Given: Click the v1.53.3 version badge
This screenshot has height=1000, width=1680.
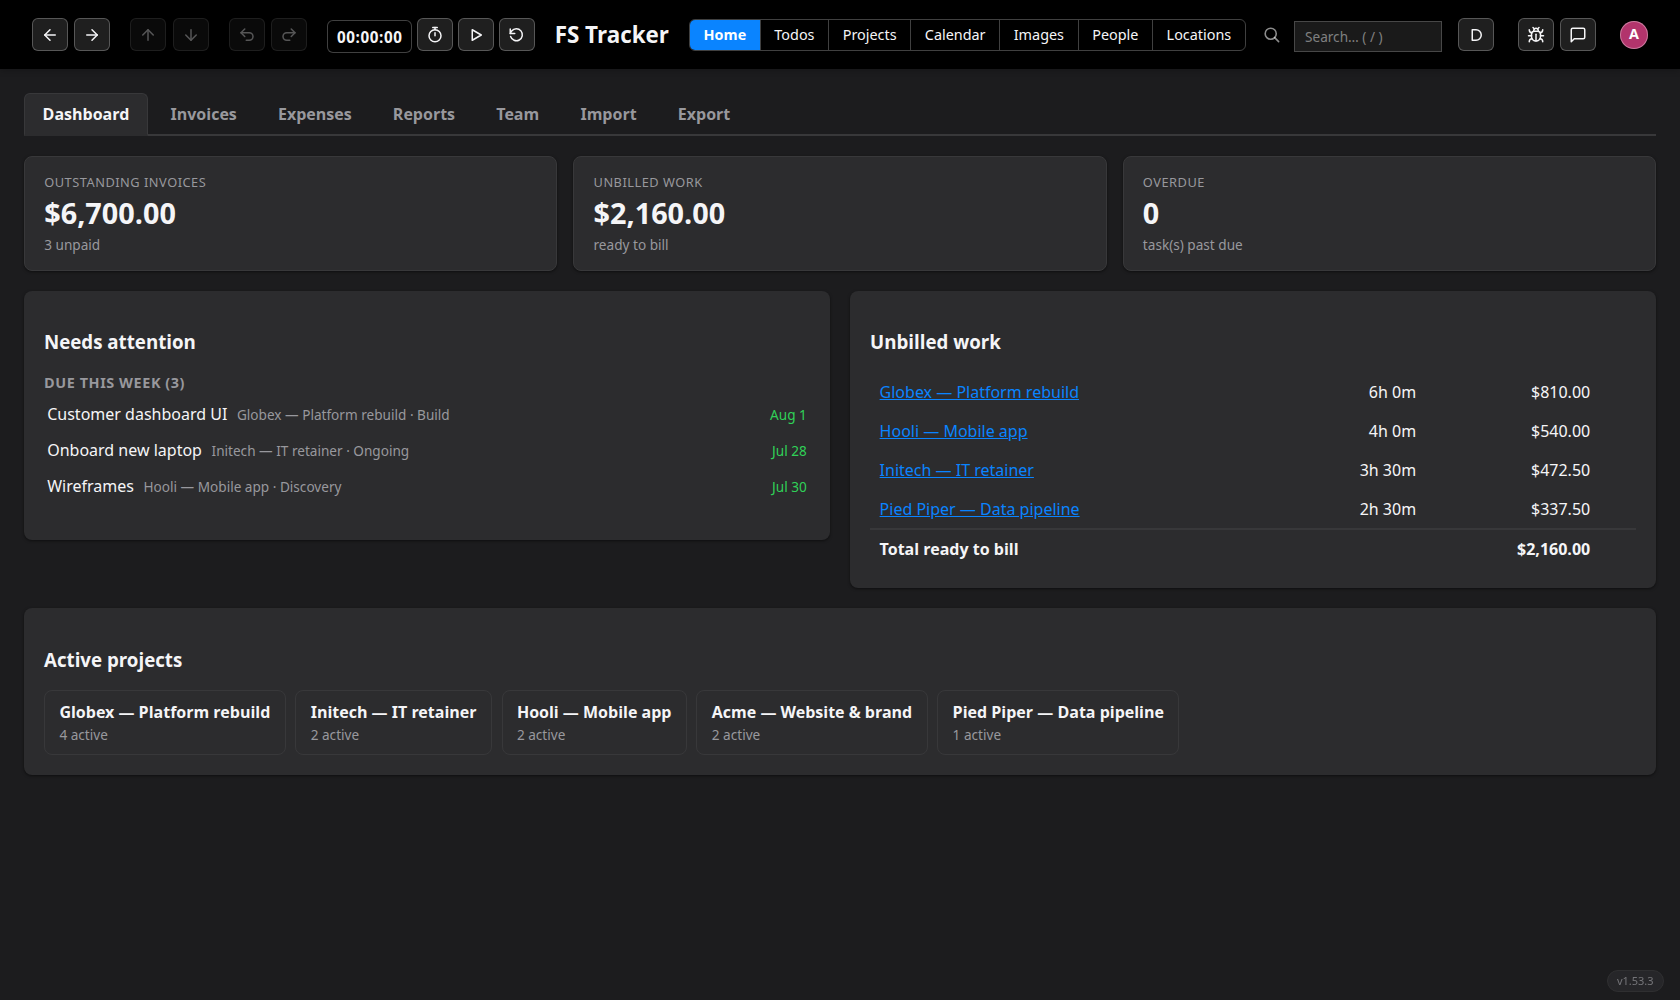Looking at the screenshot, I should click(1635, 981).
